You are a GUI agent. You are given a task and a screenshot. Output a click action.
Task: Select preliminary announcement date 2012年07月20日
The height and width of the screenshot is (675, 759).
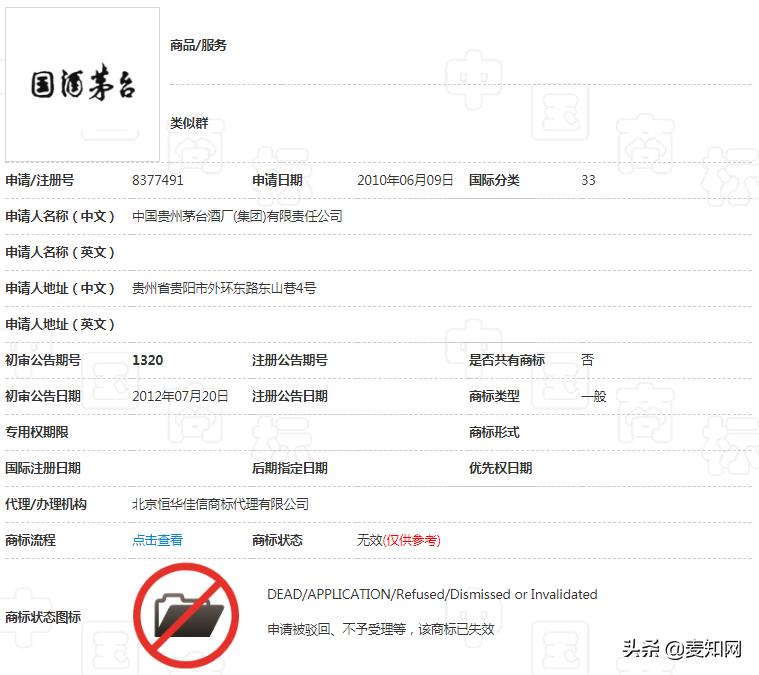pyautogui.click(x=180, y=396)
